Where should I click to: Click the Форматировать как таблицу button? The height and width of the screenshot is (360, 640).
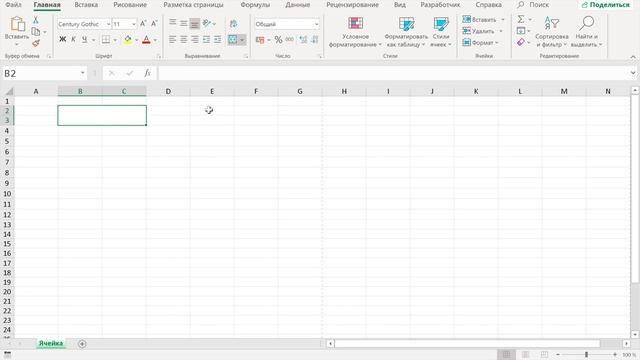pyautogui.click(x=406, y=32)
